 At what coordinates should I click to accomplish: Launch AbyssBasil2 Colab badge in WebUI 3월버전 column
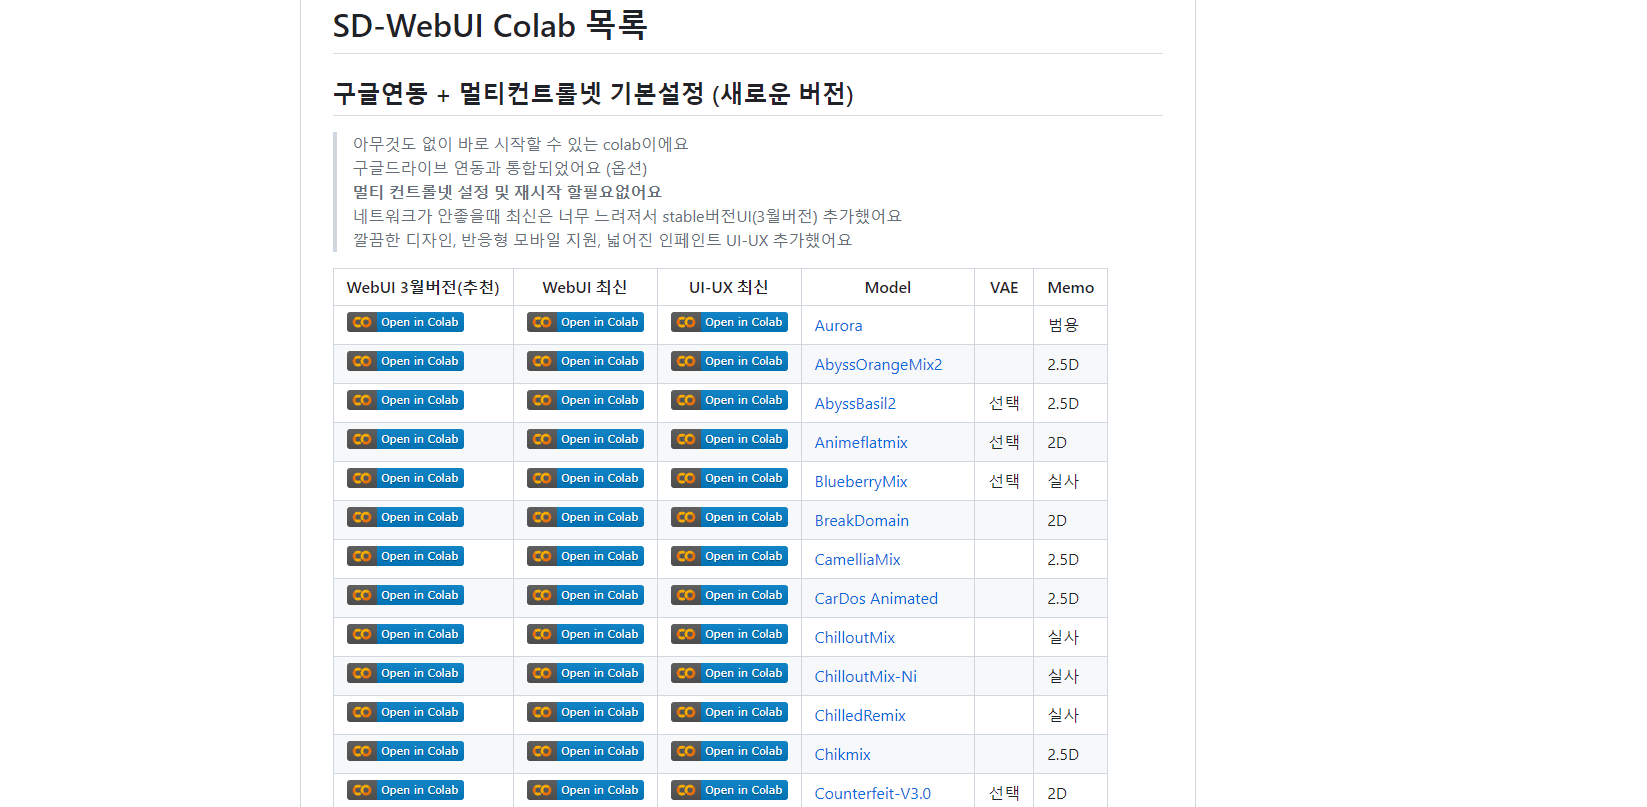(x=405, y=400)
